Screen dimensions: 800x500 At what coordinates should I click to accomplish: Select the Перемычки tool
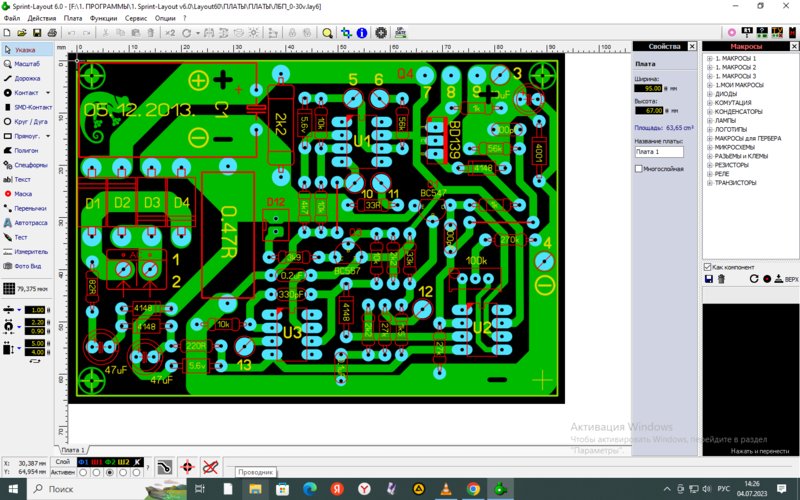[x=27, y=208]
